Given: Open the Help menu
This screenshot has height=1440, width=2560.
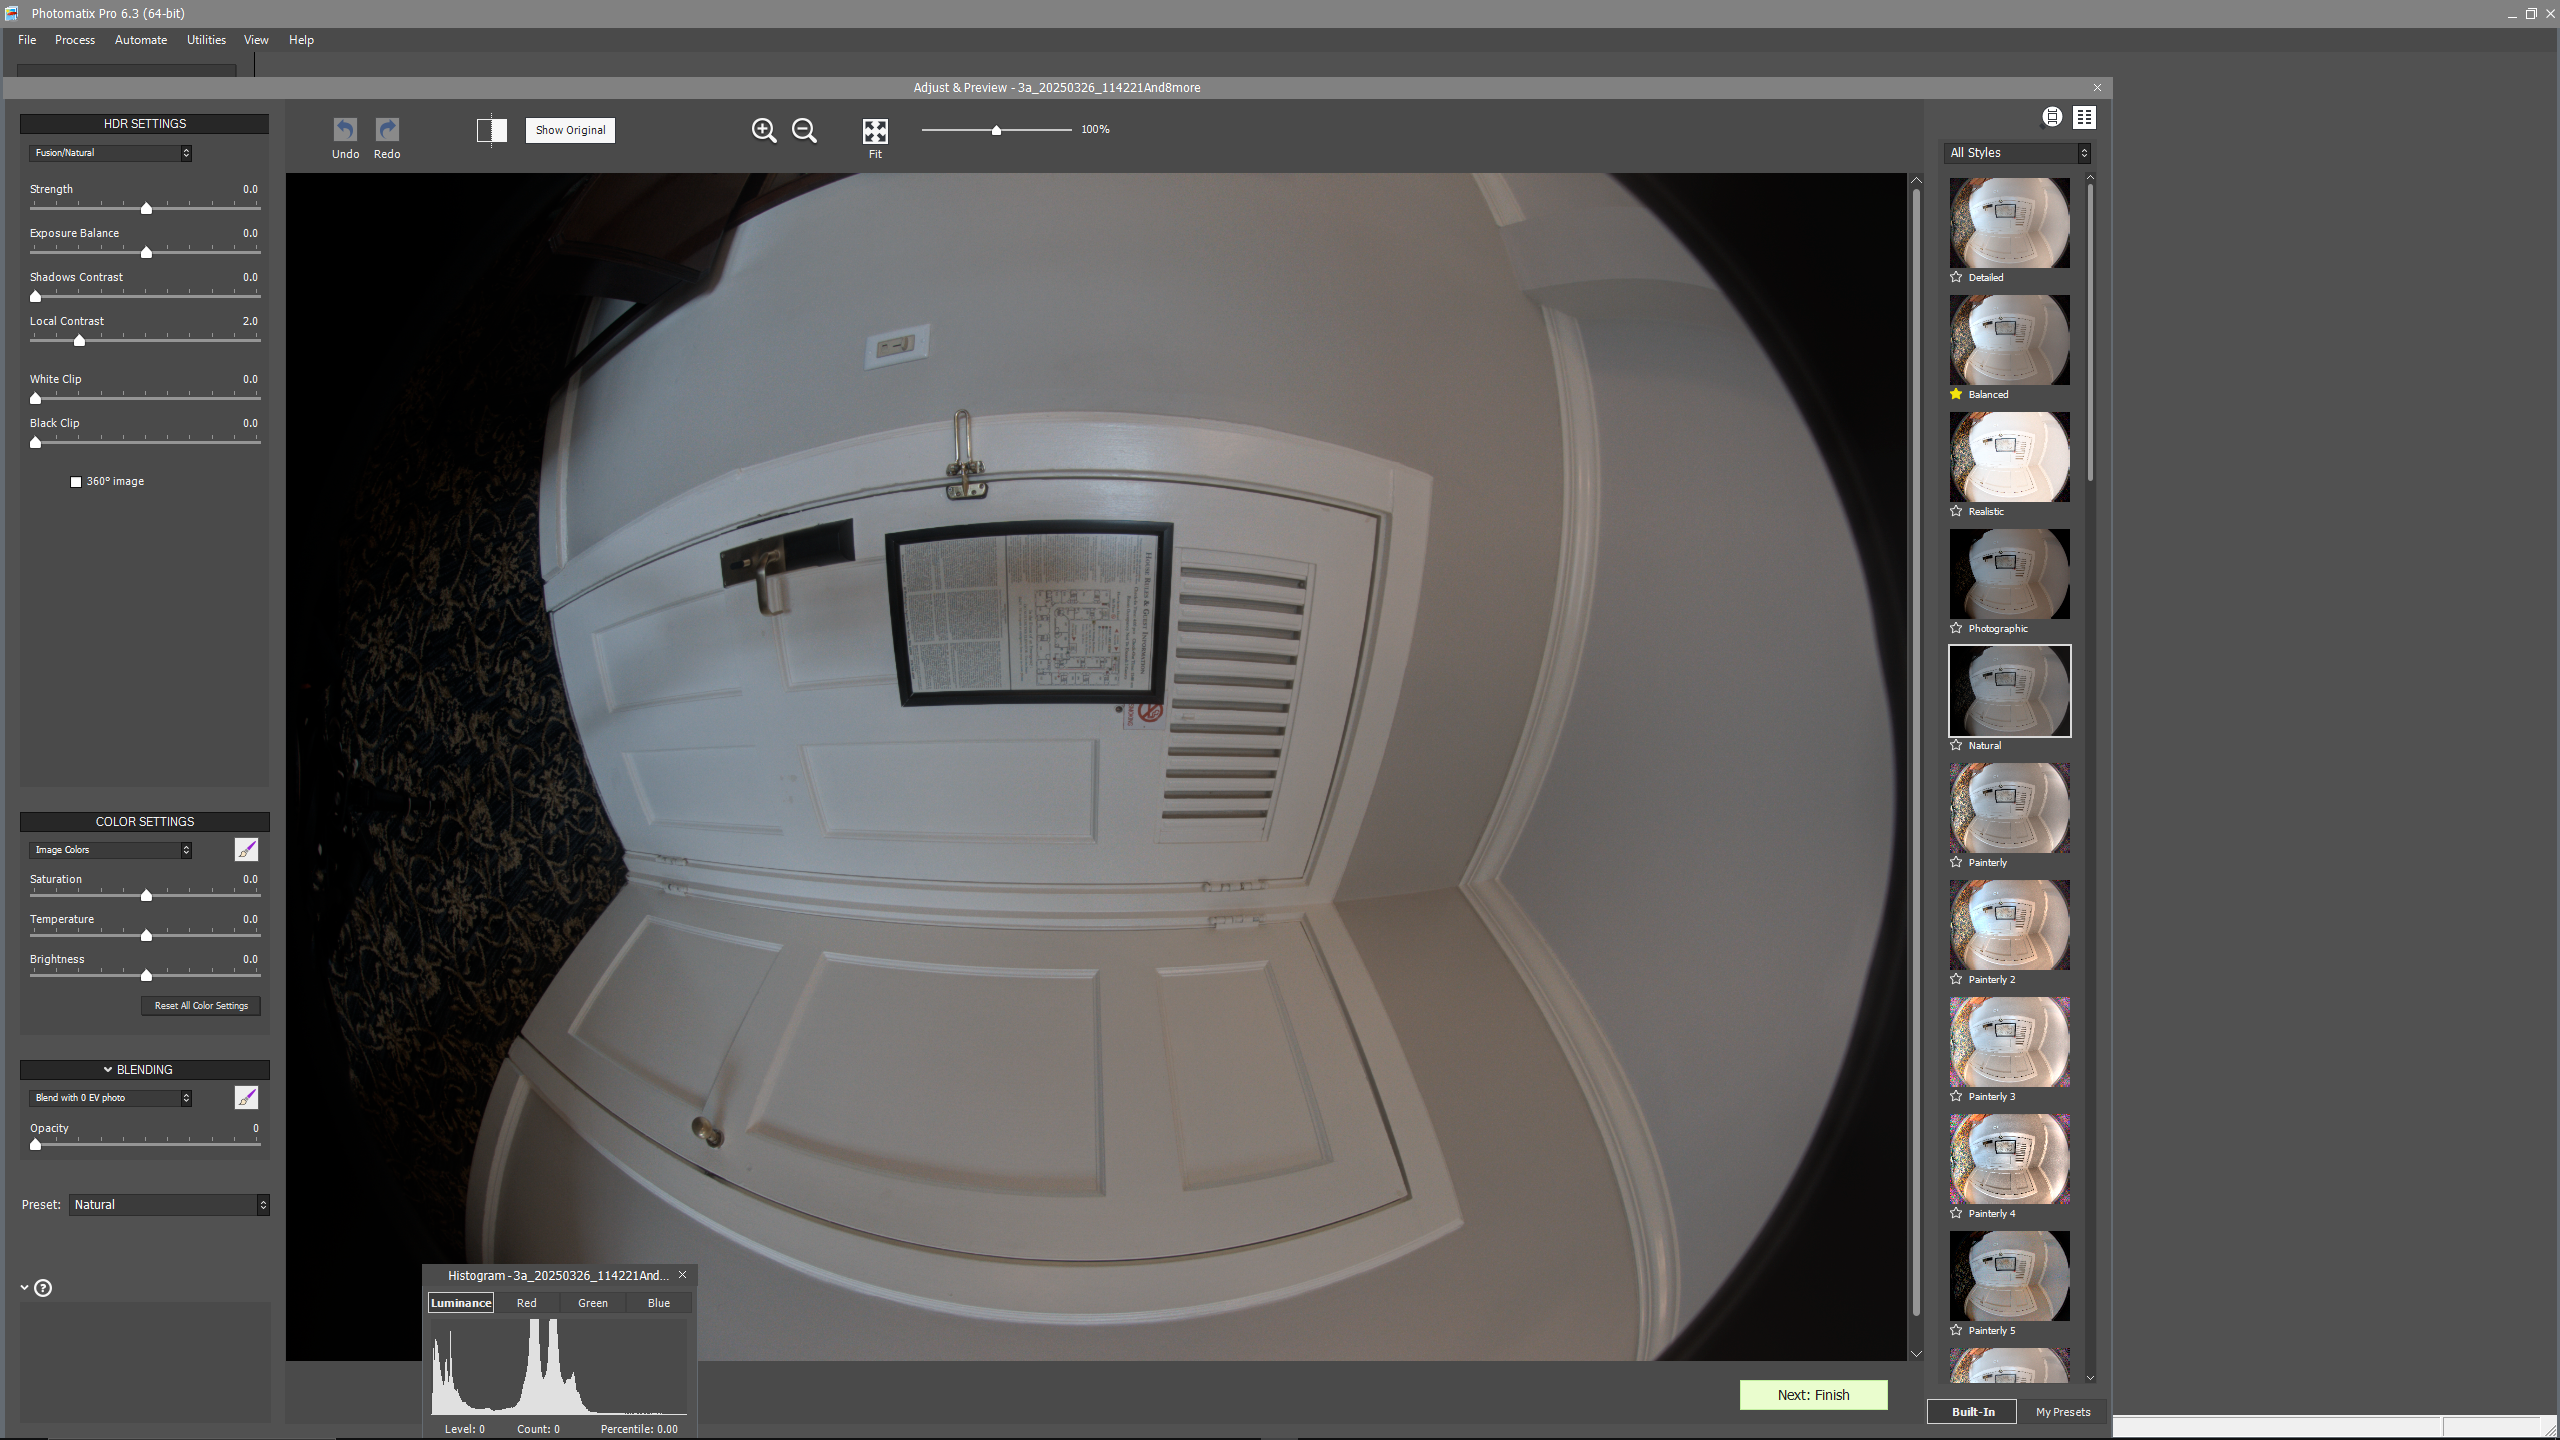Looking at the screenshot, I should (301, 40).
